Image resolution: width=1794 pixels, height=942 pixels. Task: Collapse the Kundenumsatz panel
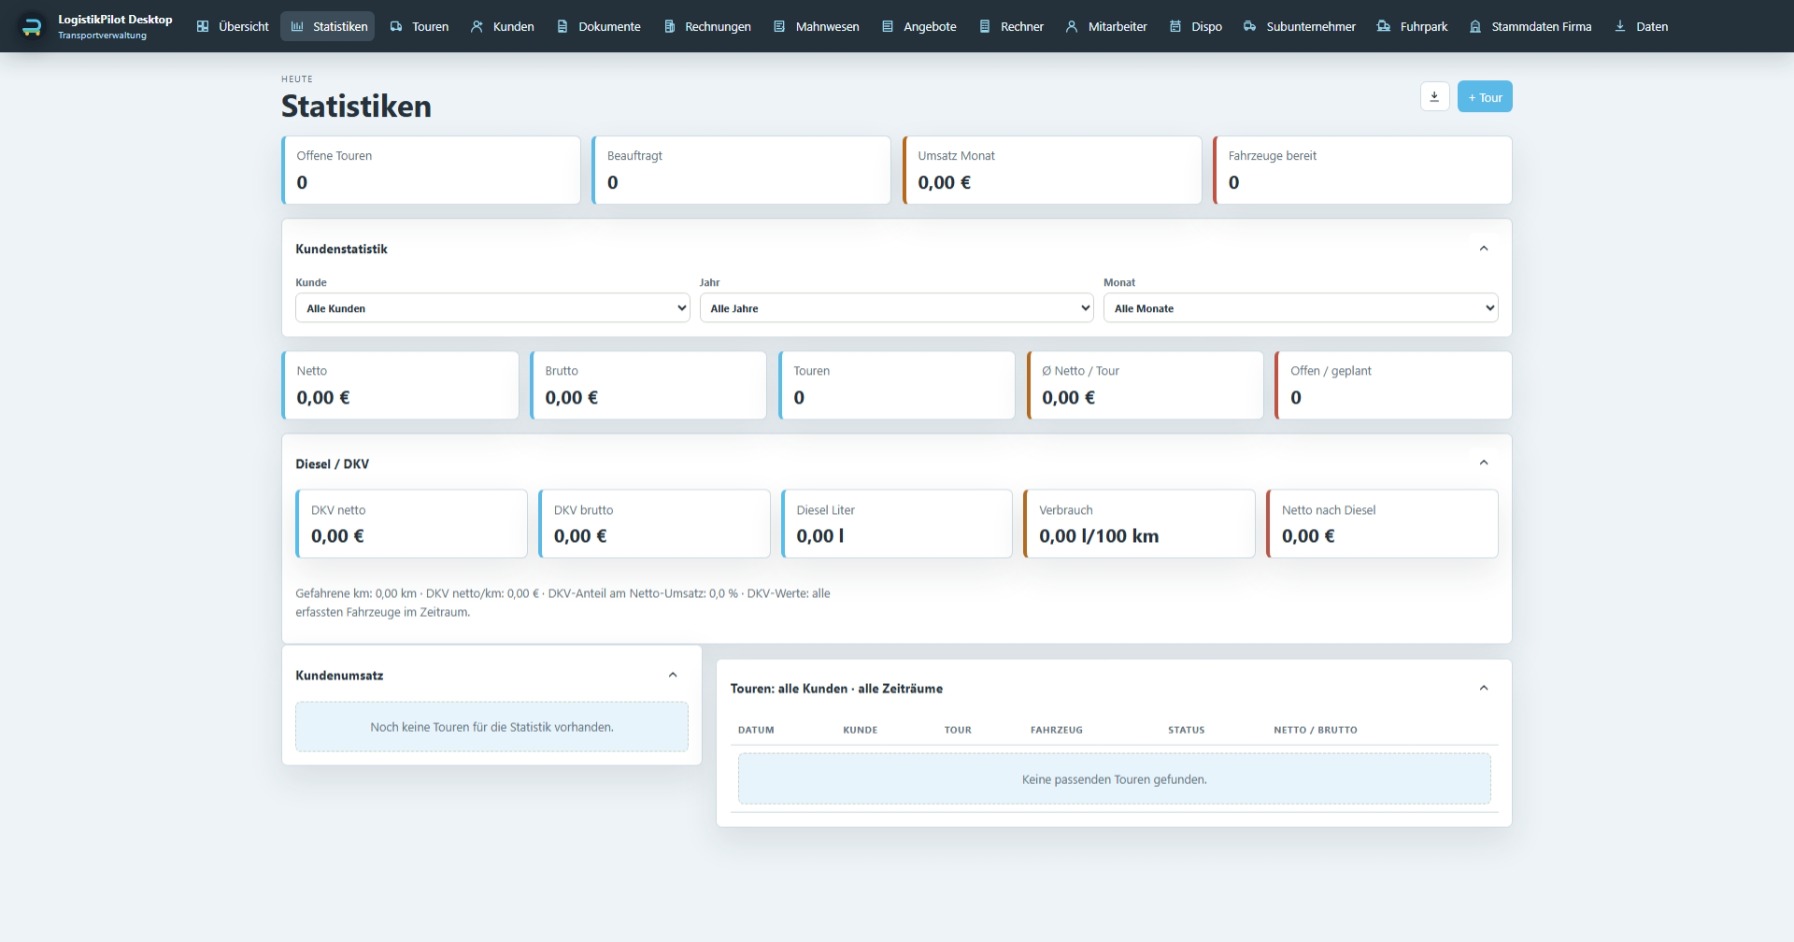point(673,675)
